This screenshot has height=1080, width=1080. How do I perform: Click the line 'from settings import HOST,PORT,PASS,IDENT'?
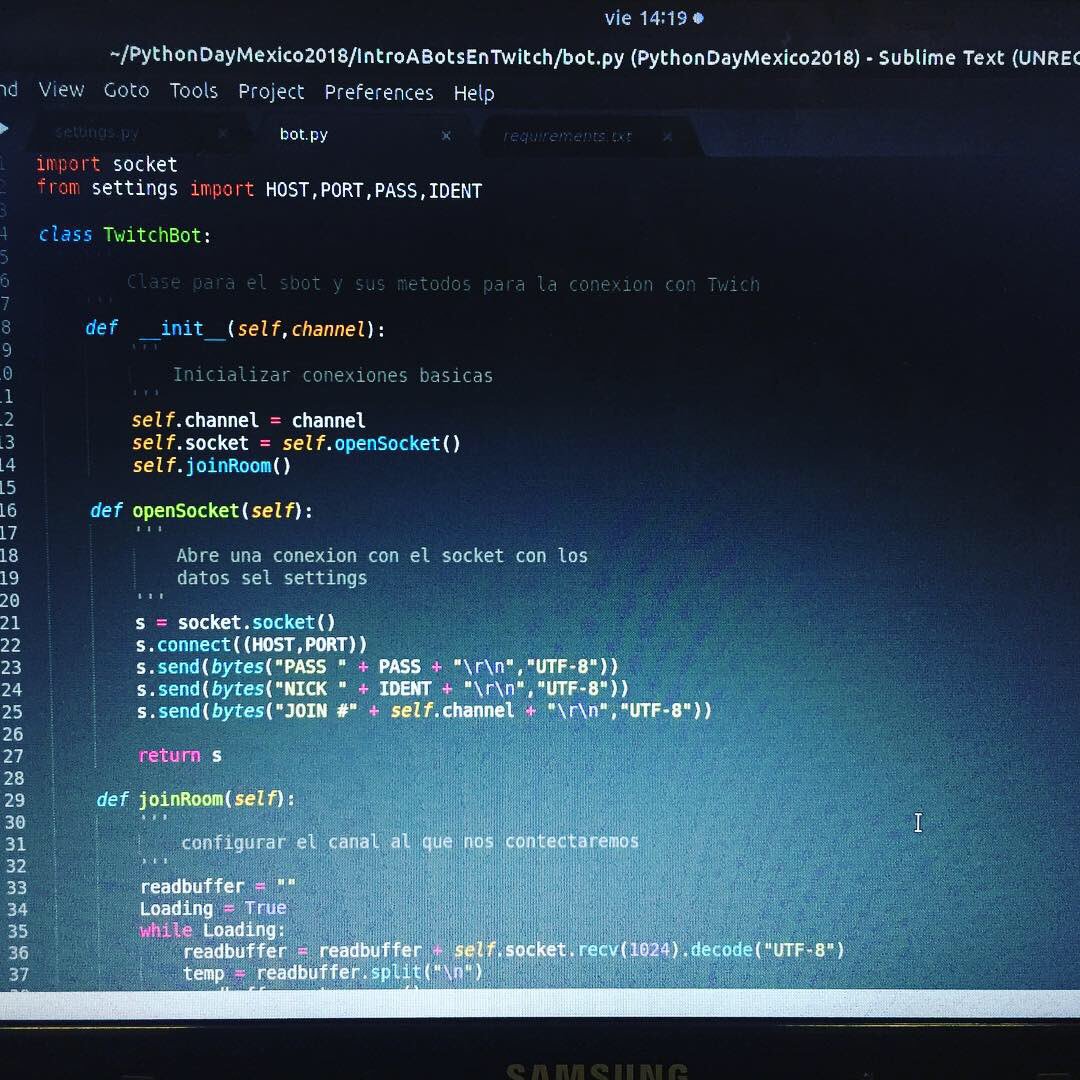[x=259, y=189]
